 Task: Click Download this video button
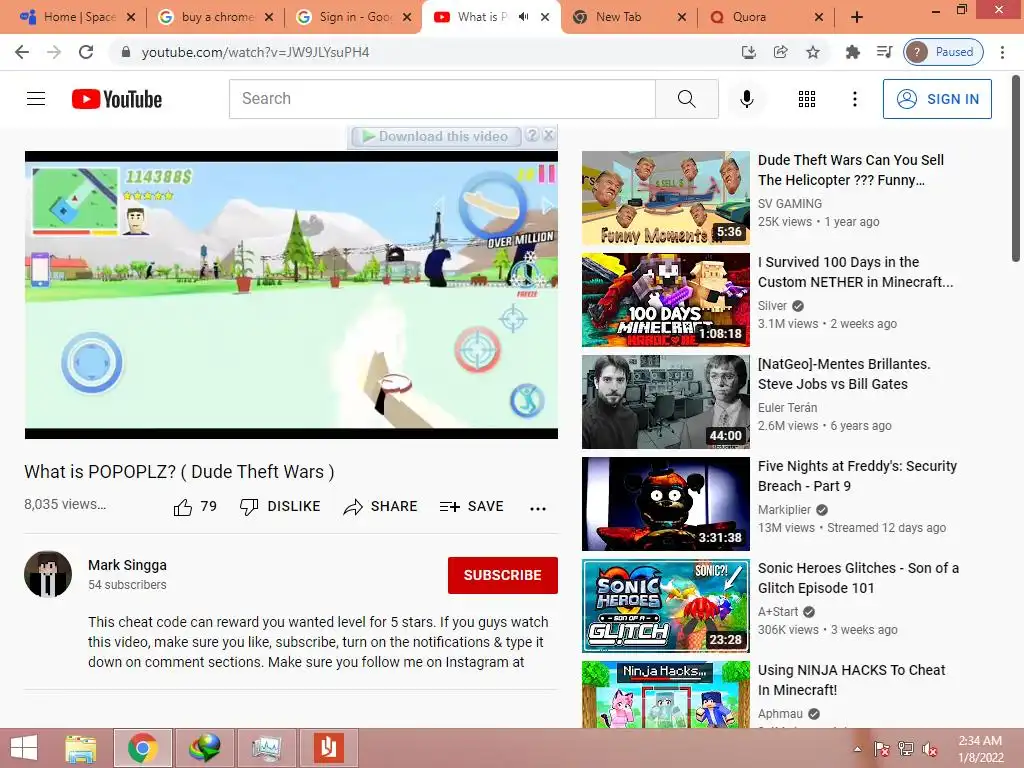pos(436,136)
